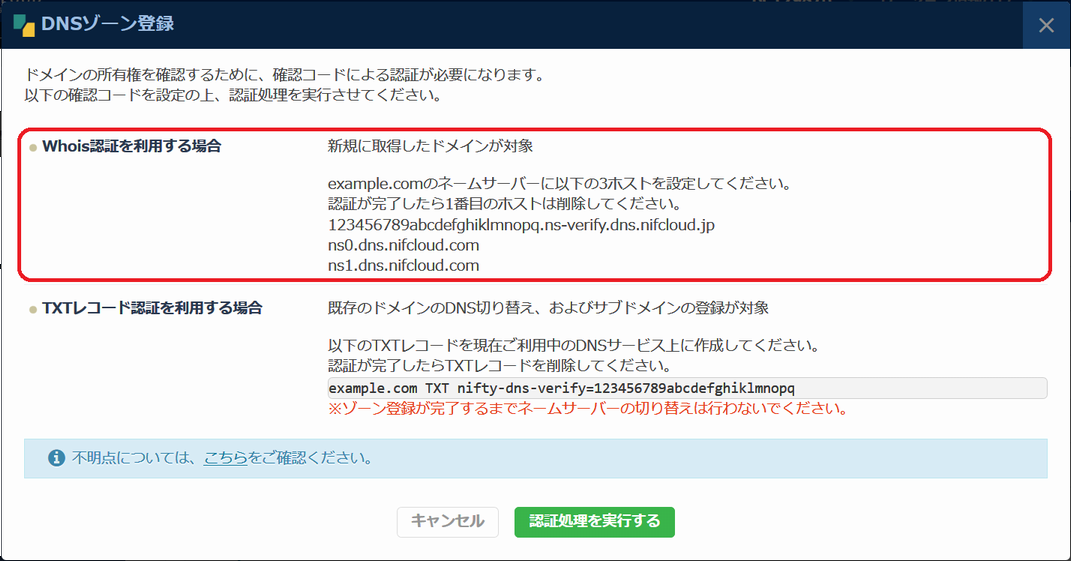Click the ドメインの所有権を確認するために intro line

pos(286,74)
